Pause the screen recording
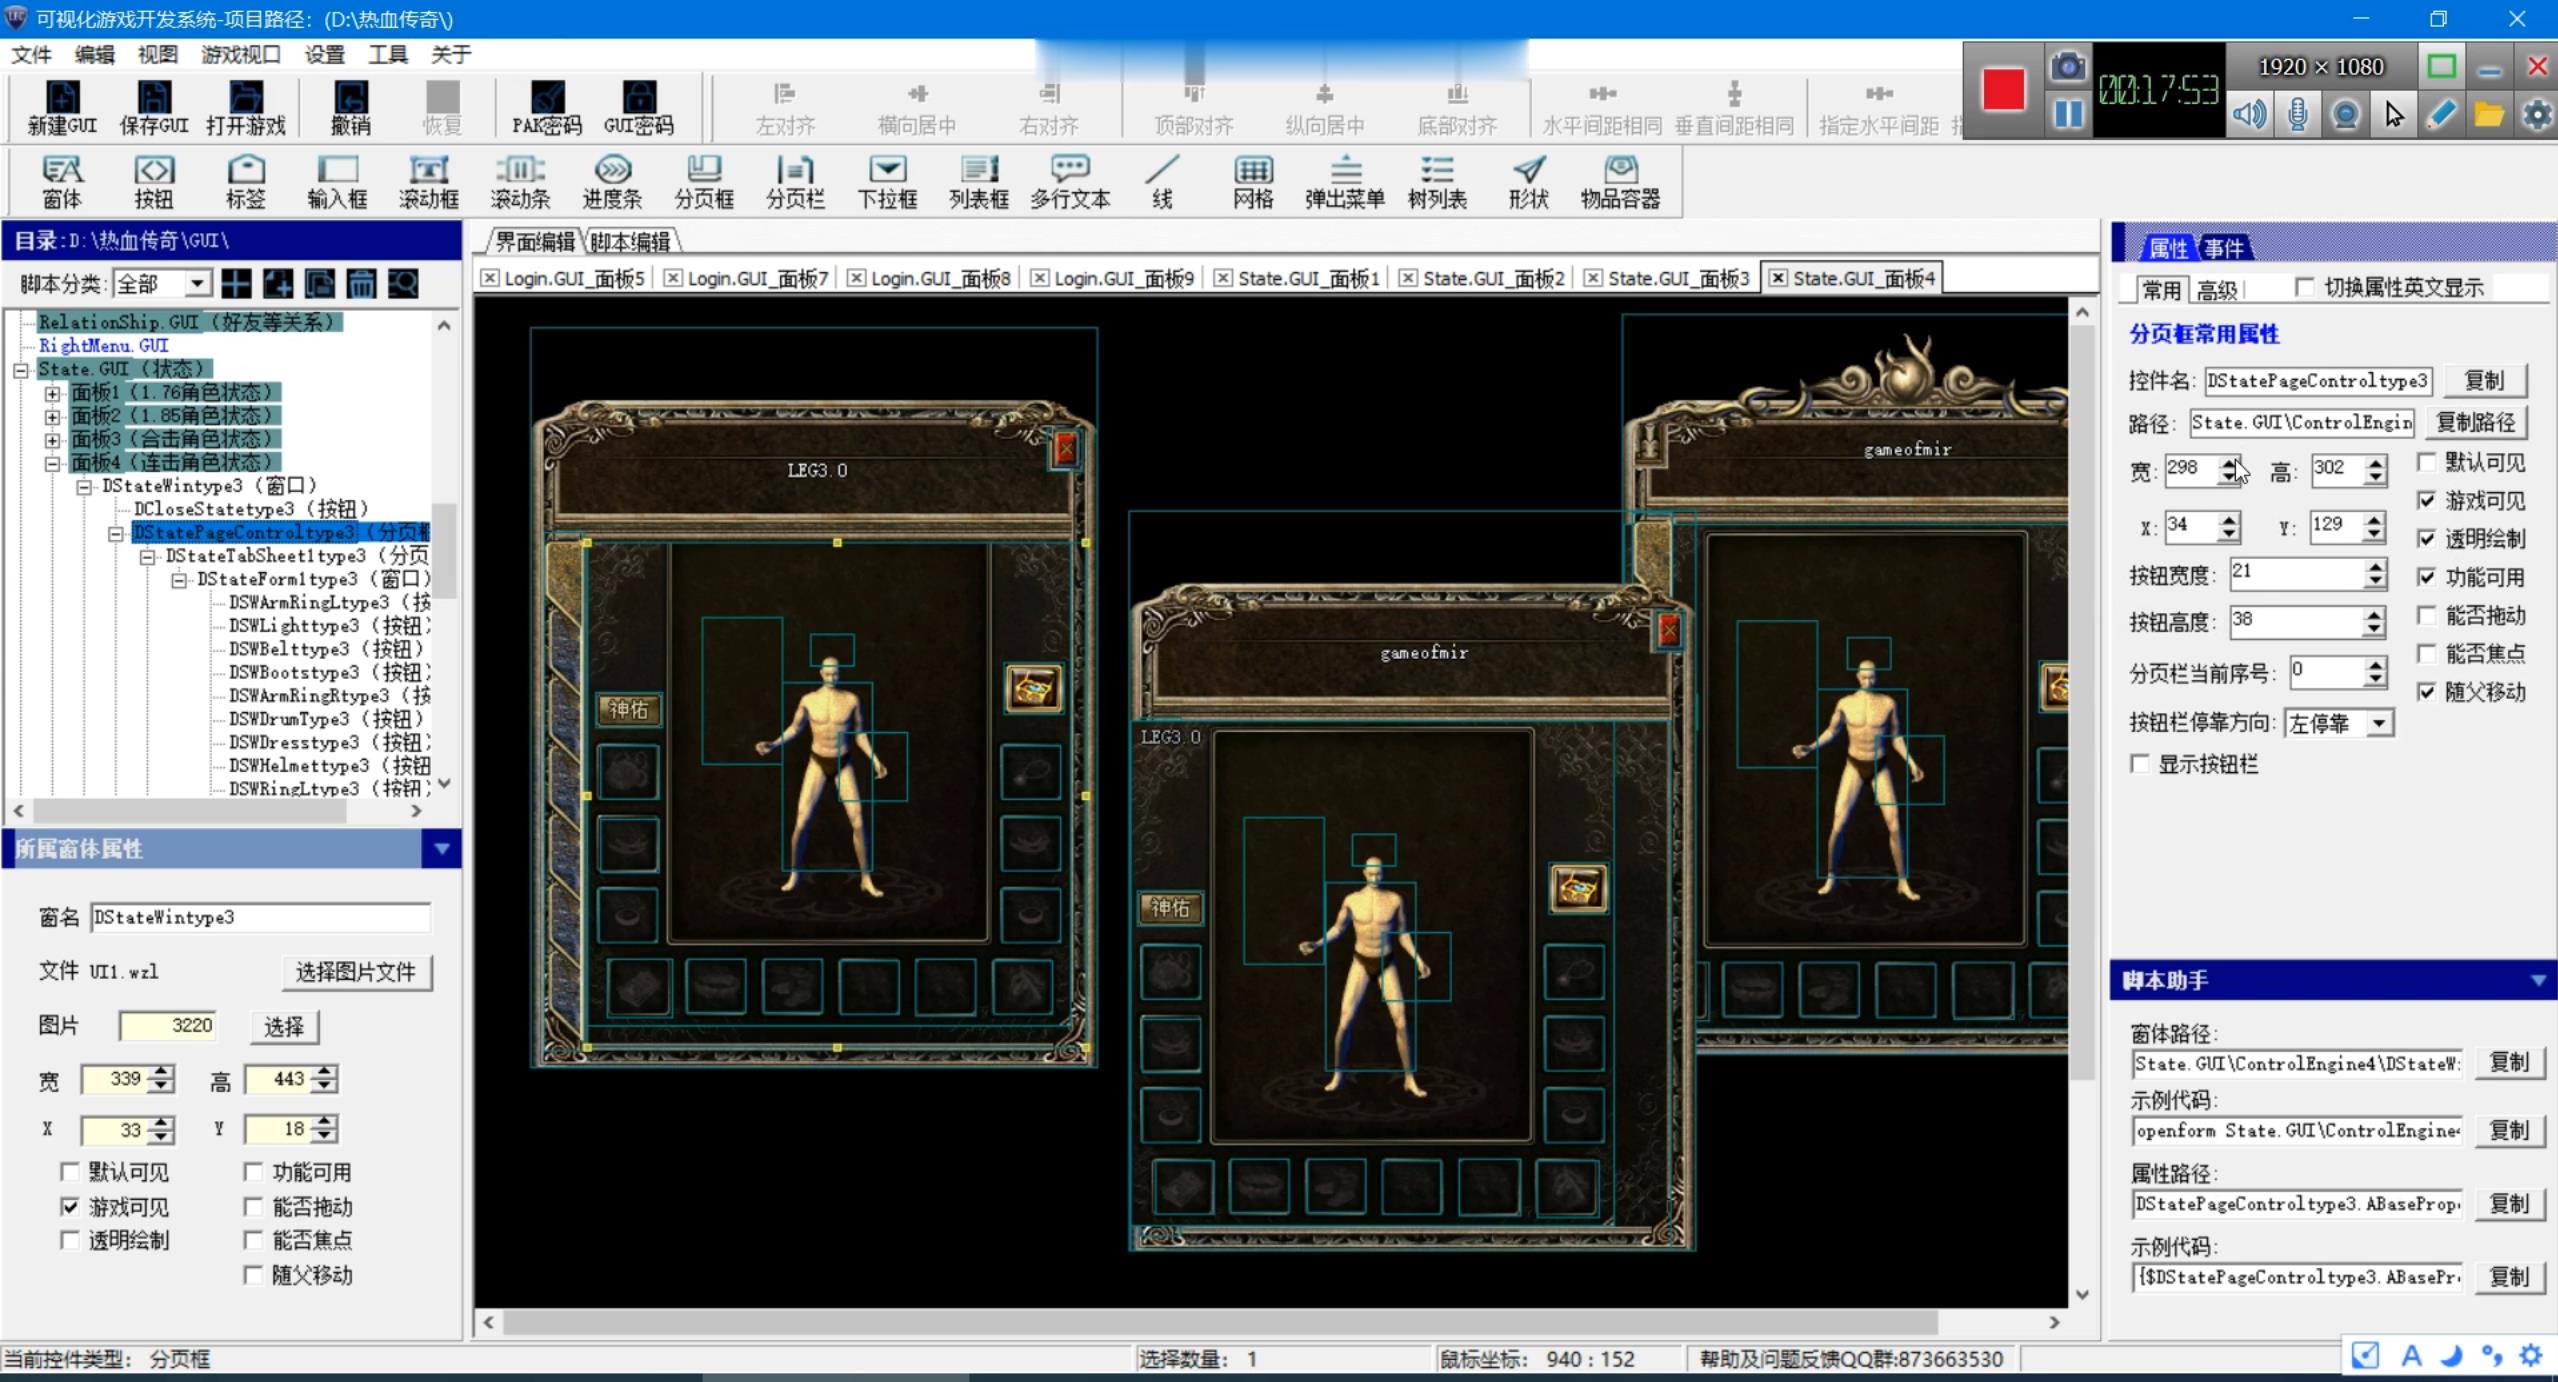 point(2068,114)
